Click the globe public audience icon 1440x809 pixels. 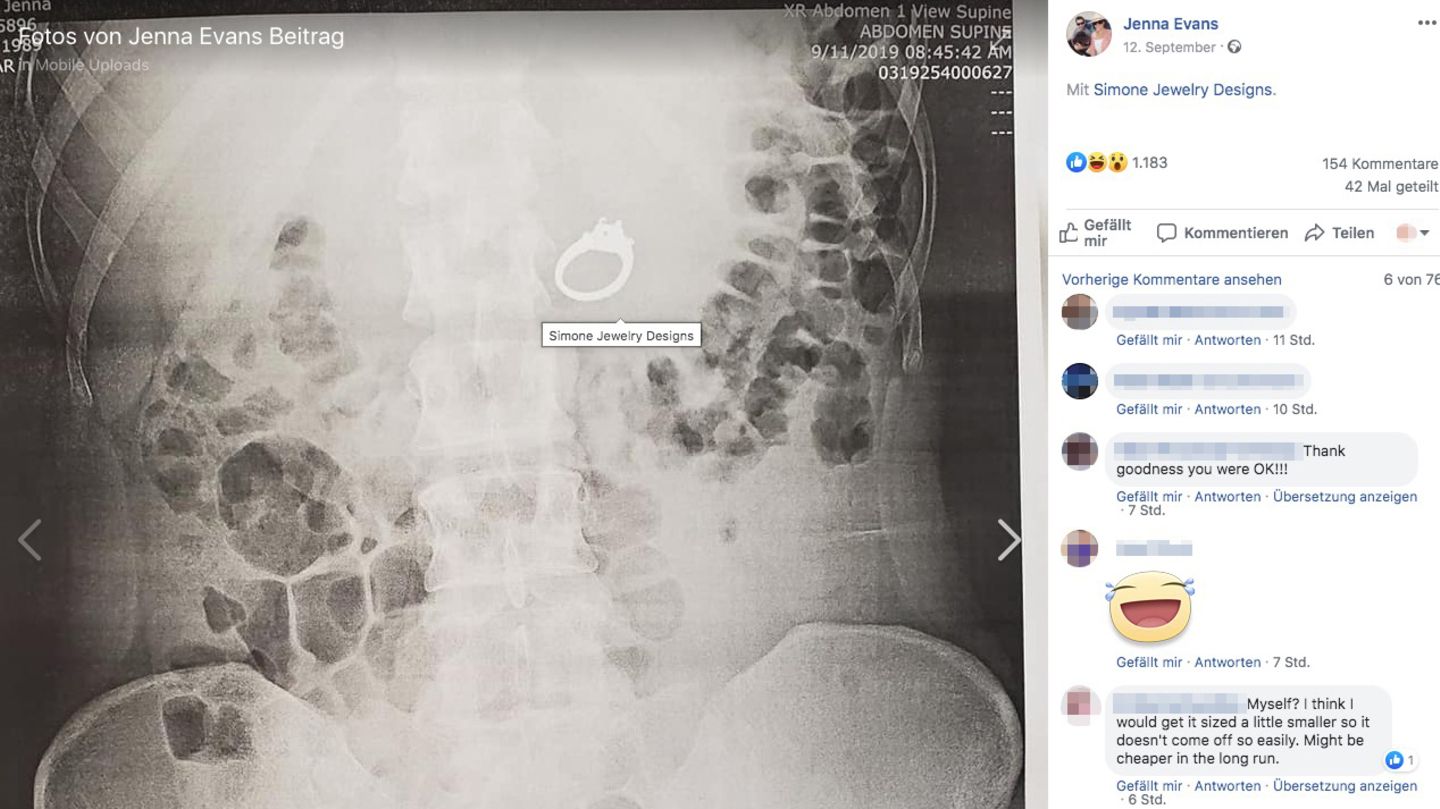pos(1234,47)
